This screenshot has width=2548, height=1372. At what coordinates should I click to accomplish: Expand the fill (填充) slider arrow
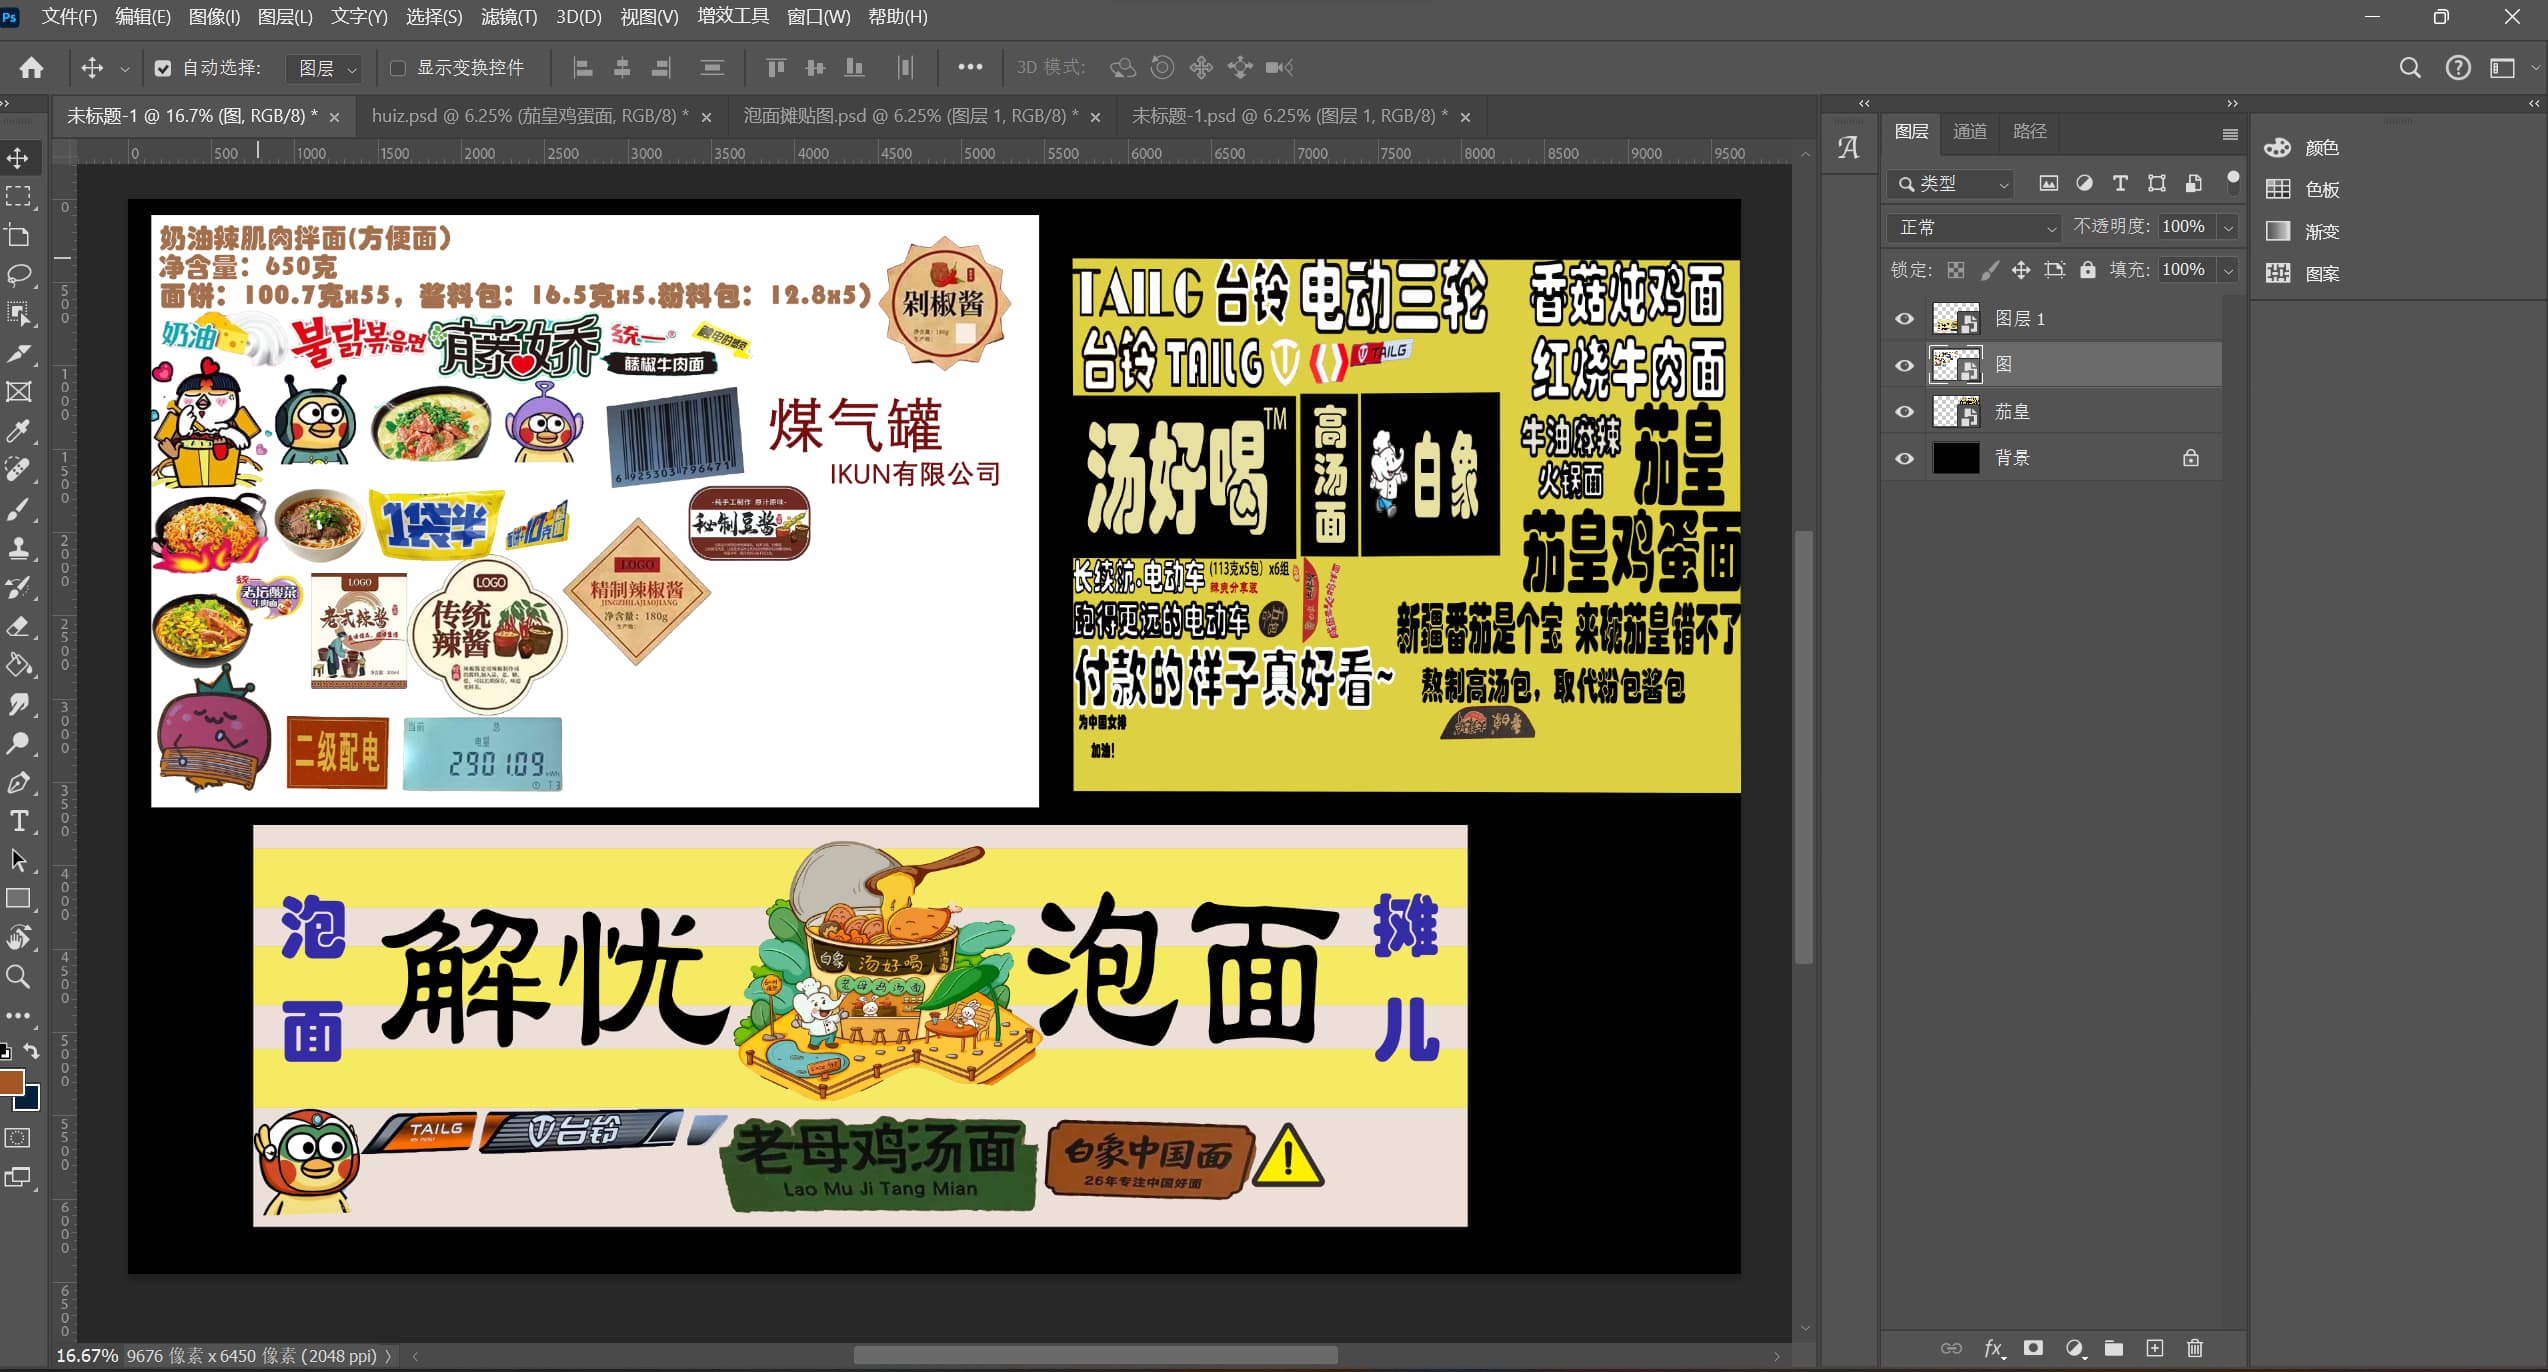click(x=2228, y=270)
